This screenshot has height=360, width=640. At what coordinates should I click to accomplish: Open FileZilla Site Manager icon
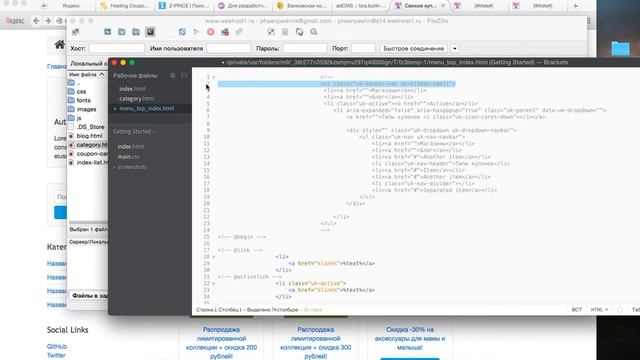pos(76,32)
